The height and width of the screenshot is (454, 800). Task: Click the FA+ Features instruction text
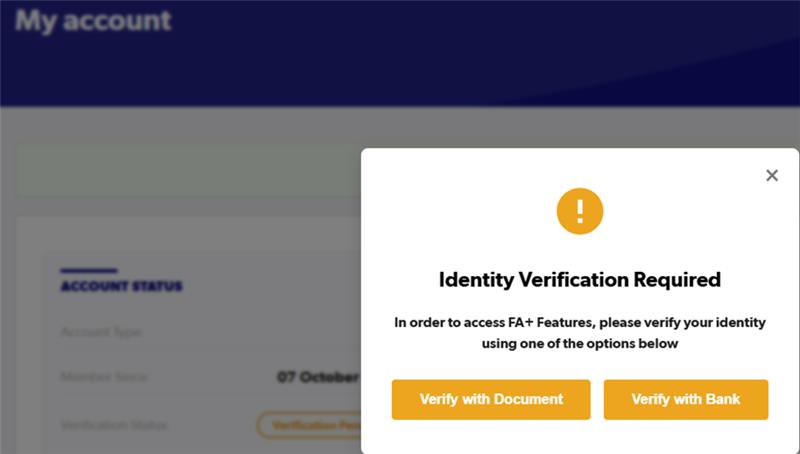pyautogui.click(x=580, y=322)
